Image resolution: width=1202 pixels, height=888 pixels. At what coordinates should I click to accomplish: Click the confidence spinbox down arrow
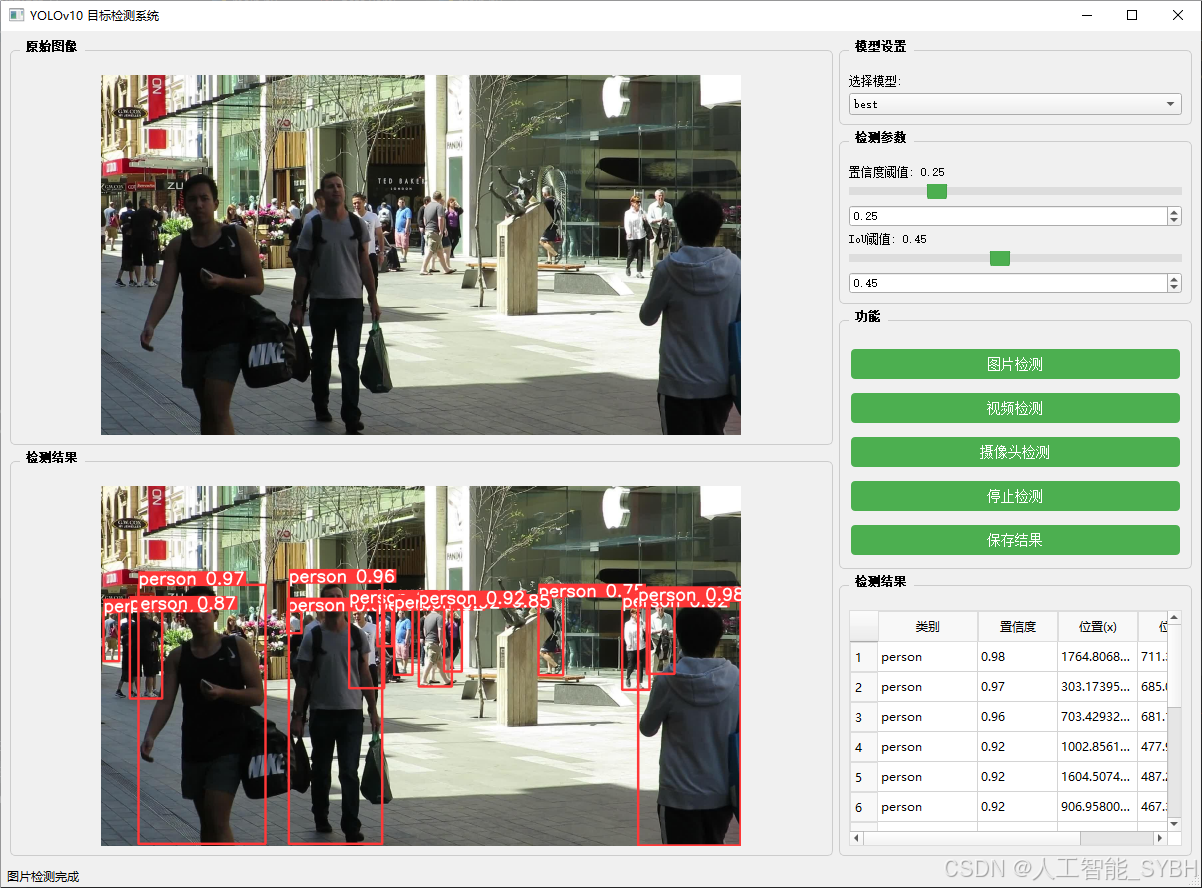[x=1172, y=221]
